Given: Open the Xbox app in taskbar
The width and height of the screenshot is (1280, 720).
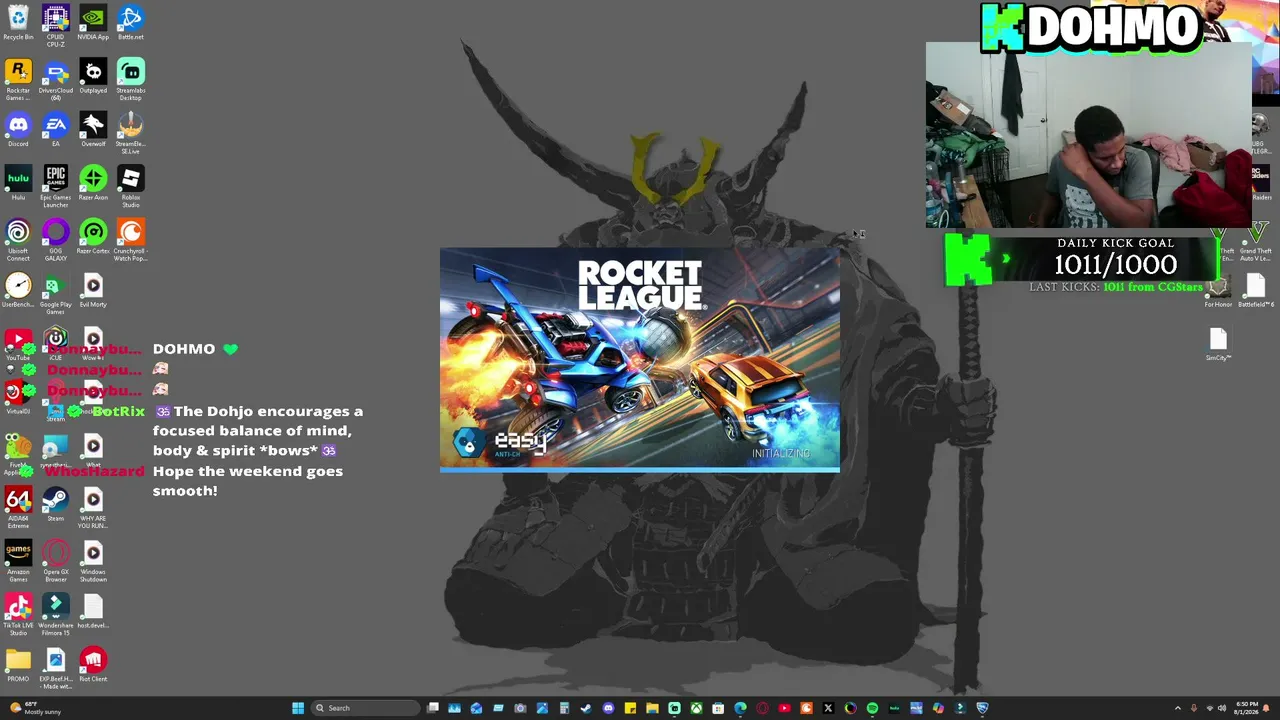Looking at the screenshot, I should coord(696,708).
